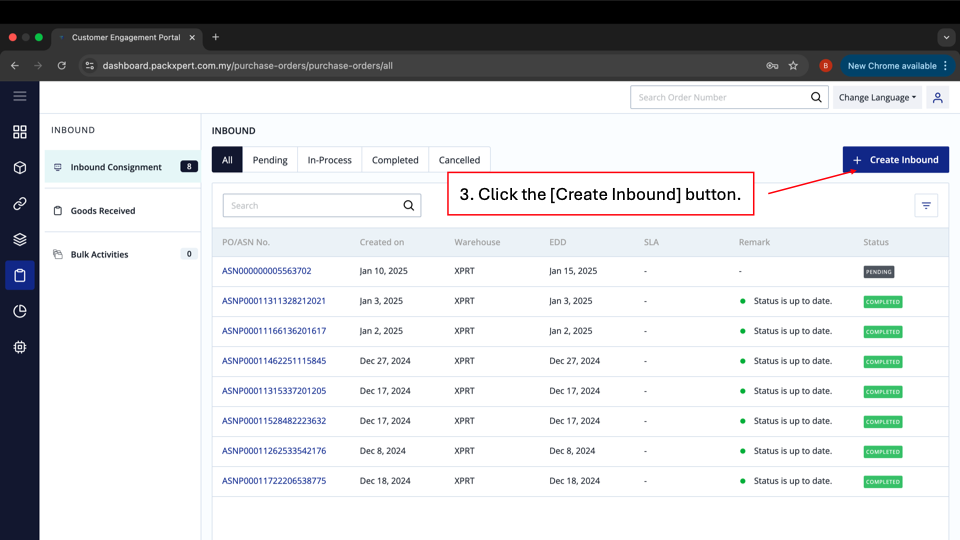
Task: Select the clipboard inbound icon in sidebar
Action: click(x=20, y=276)
